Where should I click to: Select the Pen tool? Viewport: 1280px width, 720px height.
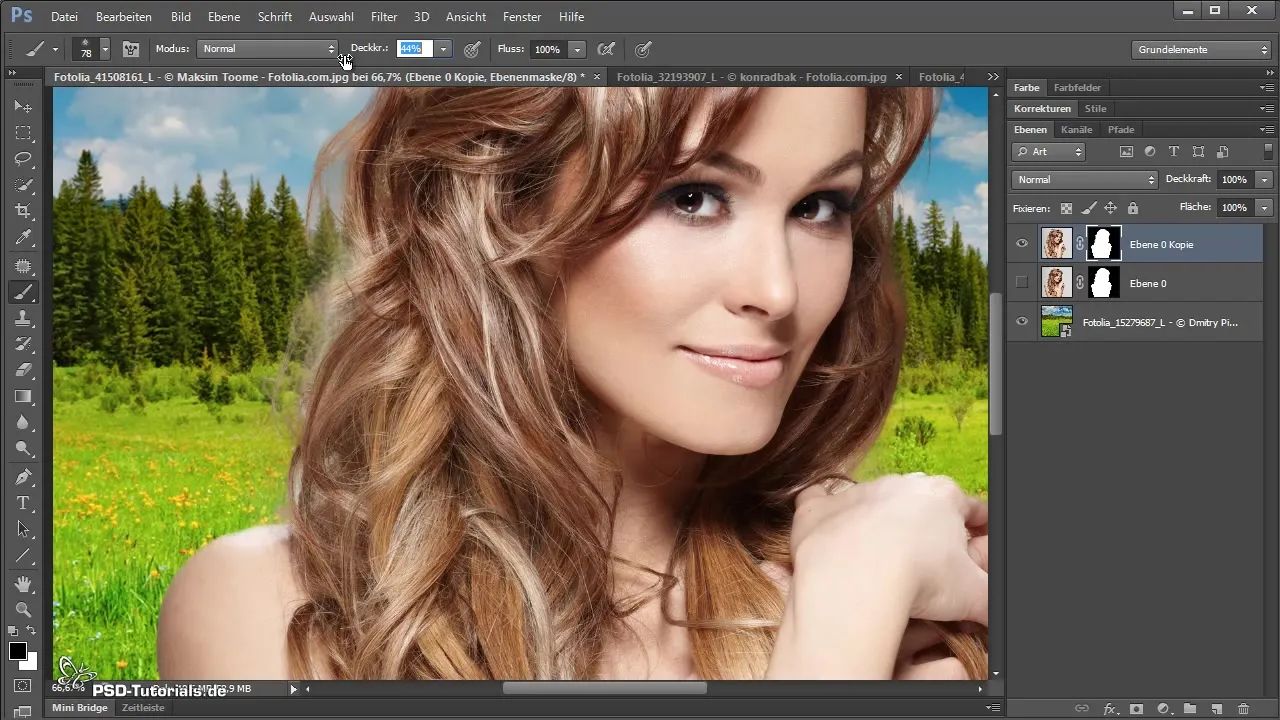coord(23,477)
